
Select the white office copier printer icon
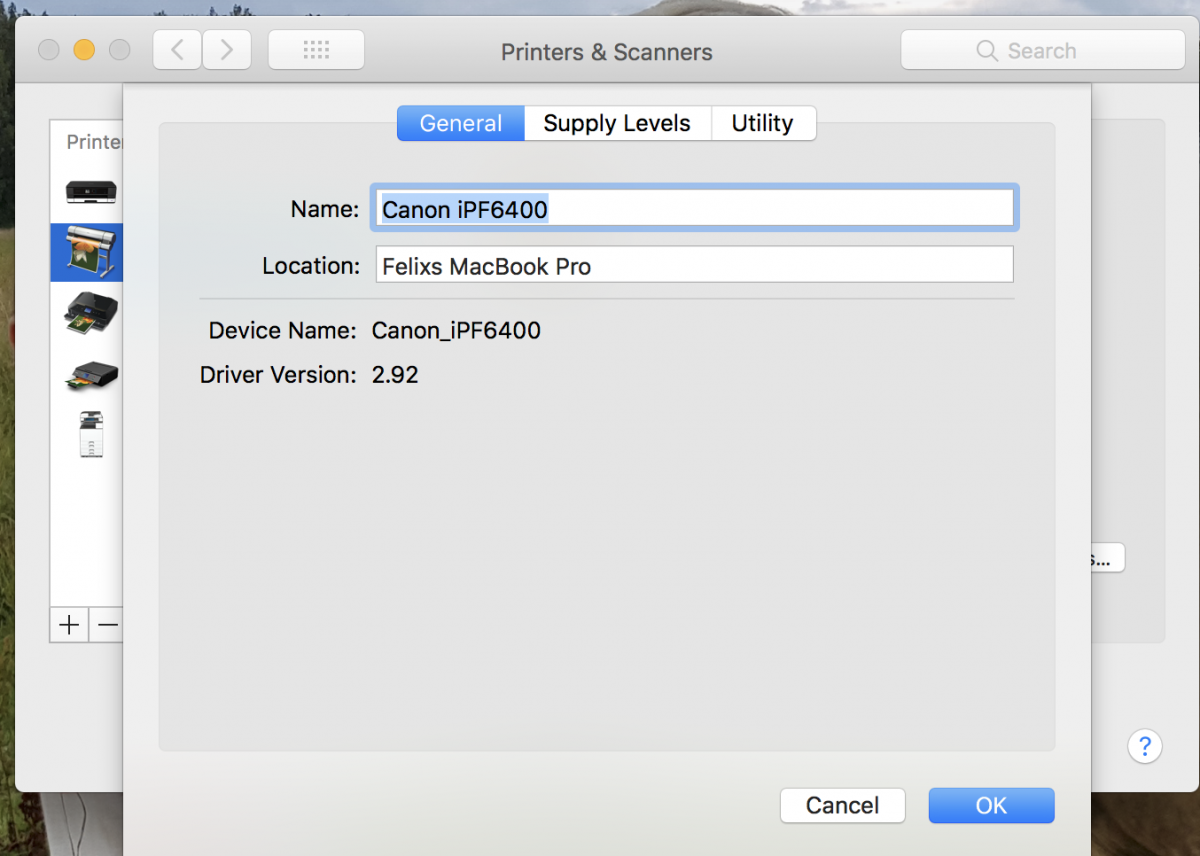[91, 435]
